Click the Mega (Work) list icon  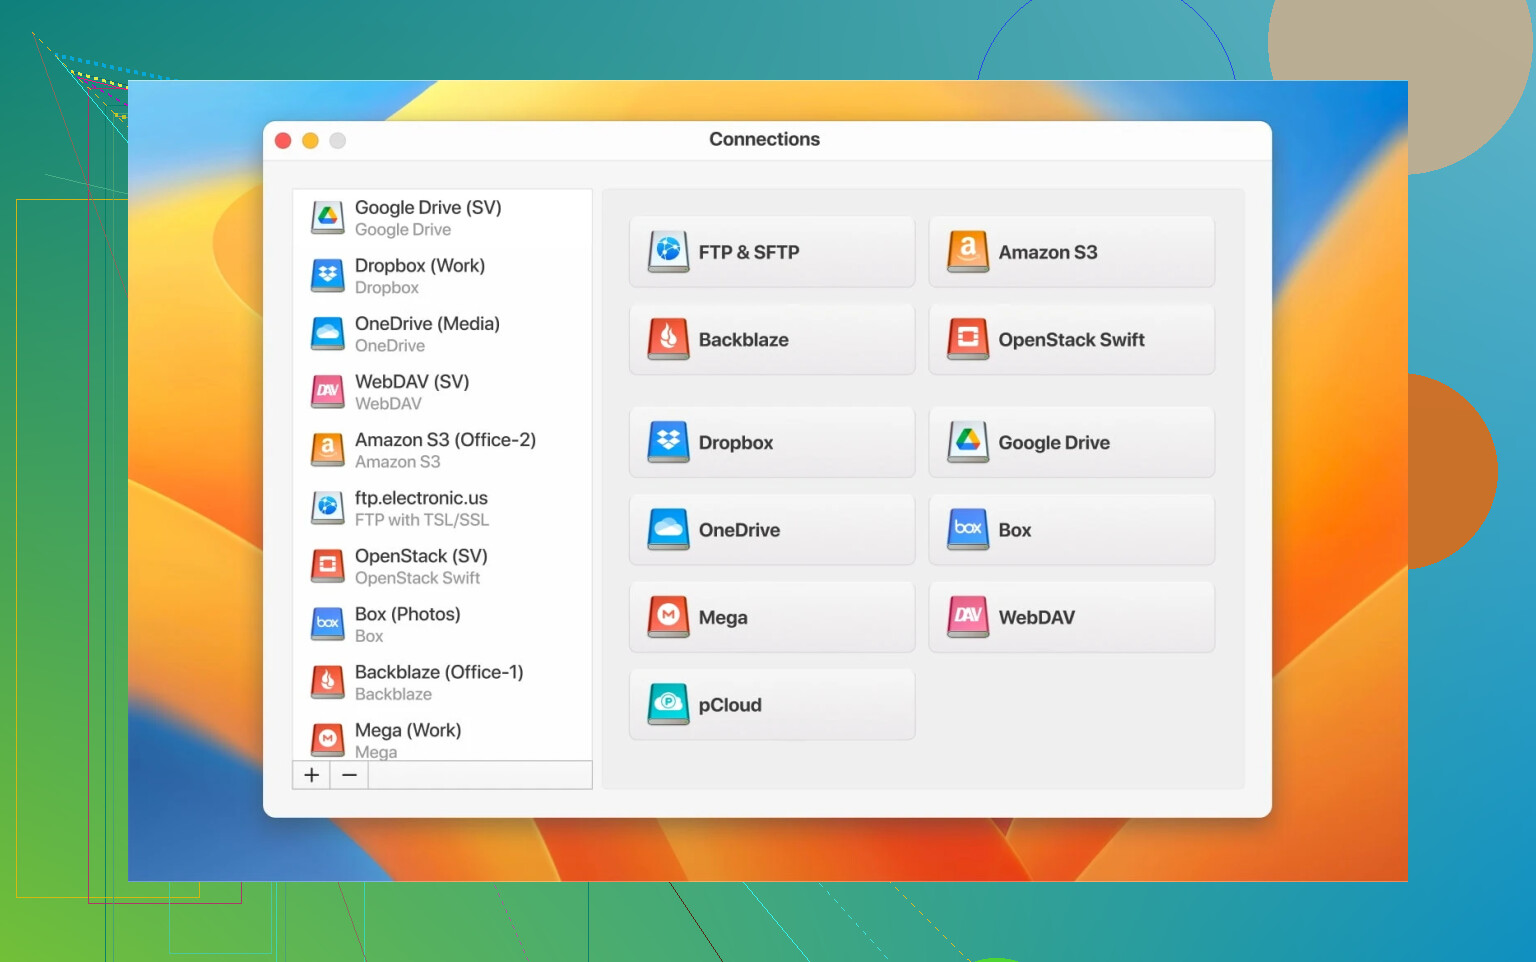tap(327, 739)
